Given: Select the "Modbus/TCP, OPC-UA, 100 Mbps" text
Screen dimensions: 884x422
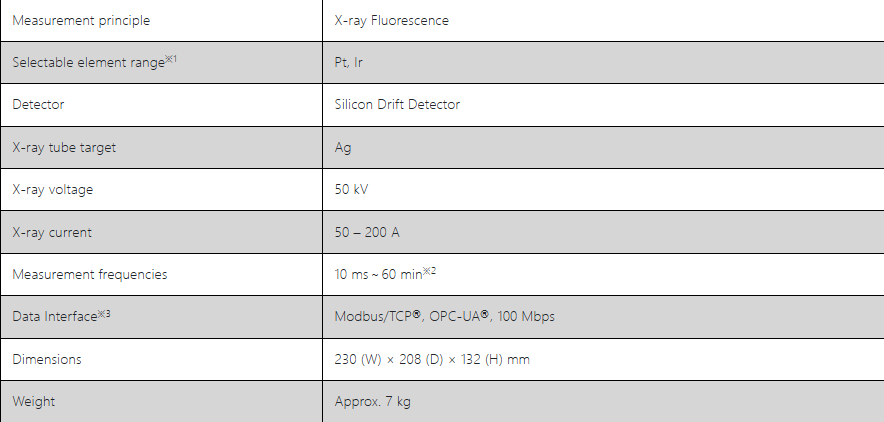Looking at the screenshot, I should [444, 316].
